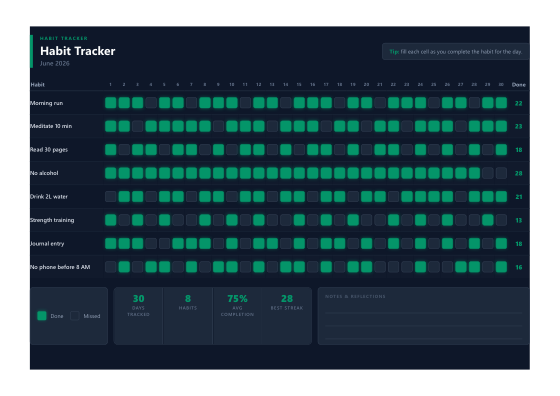This screenshot has width=560, height=396.
Task: Mark No alcohol day 30 as done
Action: pyautogui.click(x=501, y=173)
